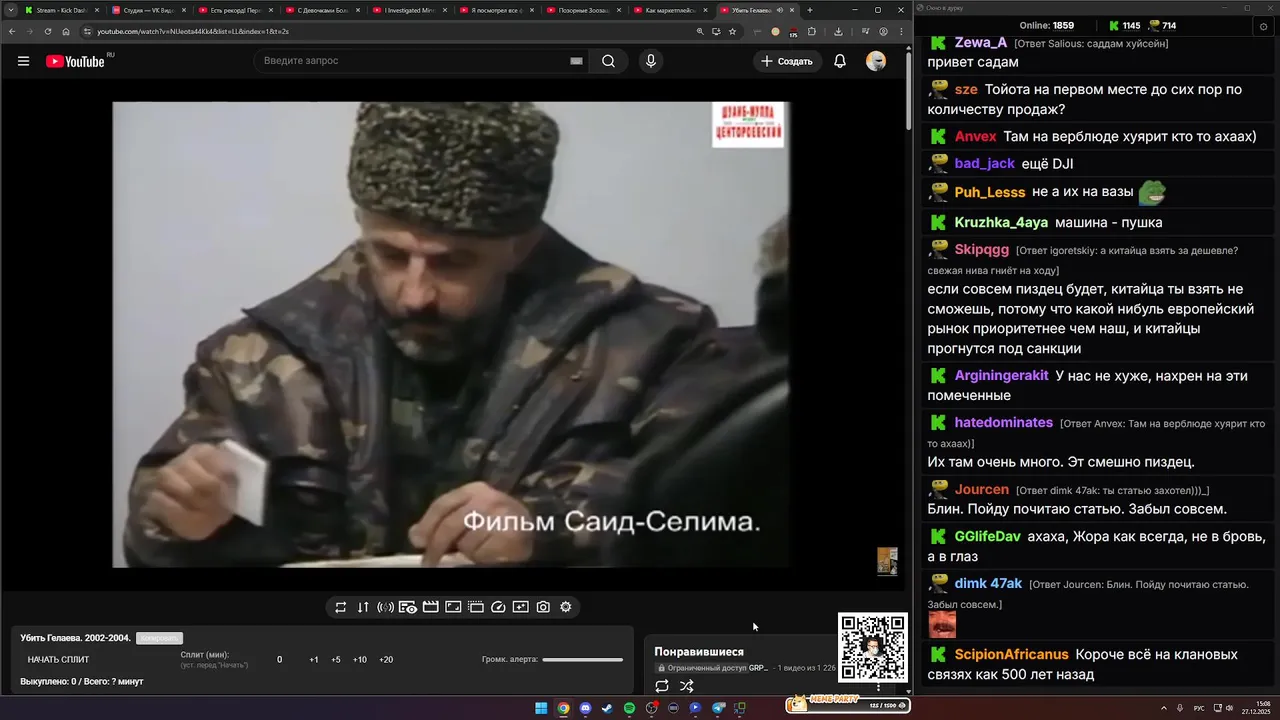Open the tab search dropdown arrow

(10, 10)
